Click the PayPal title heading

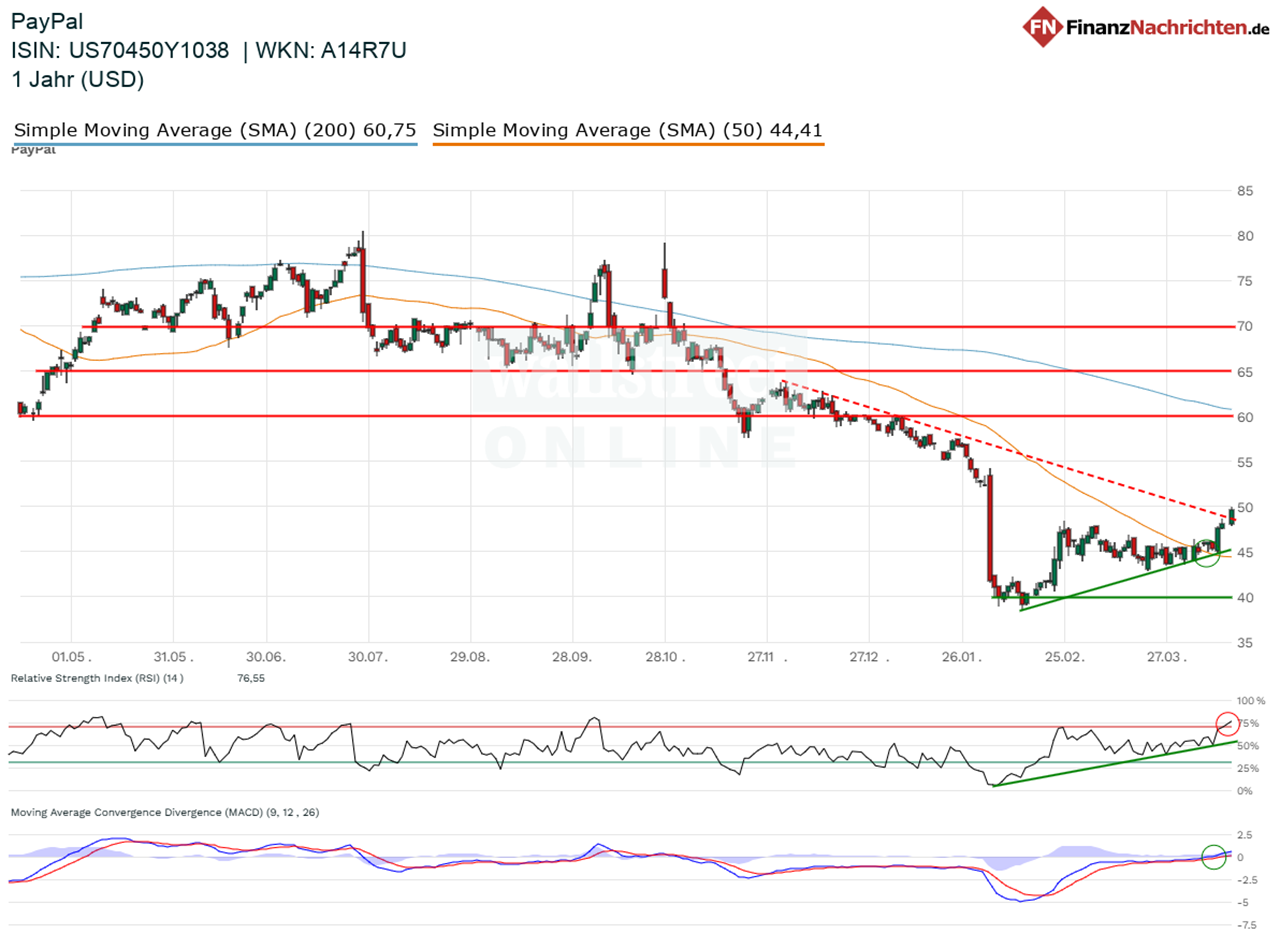pyautogui.click(x=45, y=20)
